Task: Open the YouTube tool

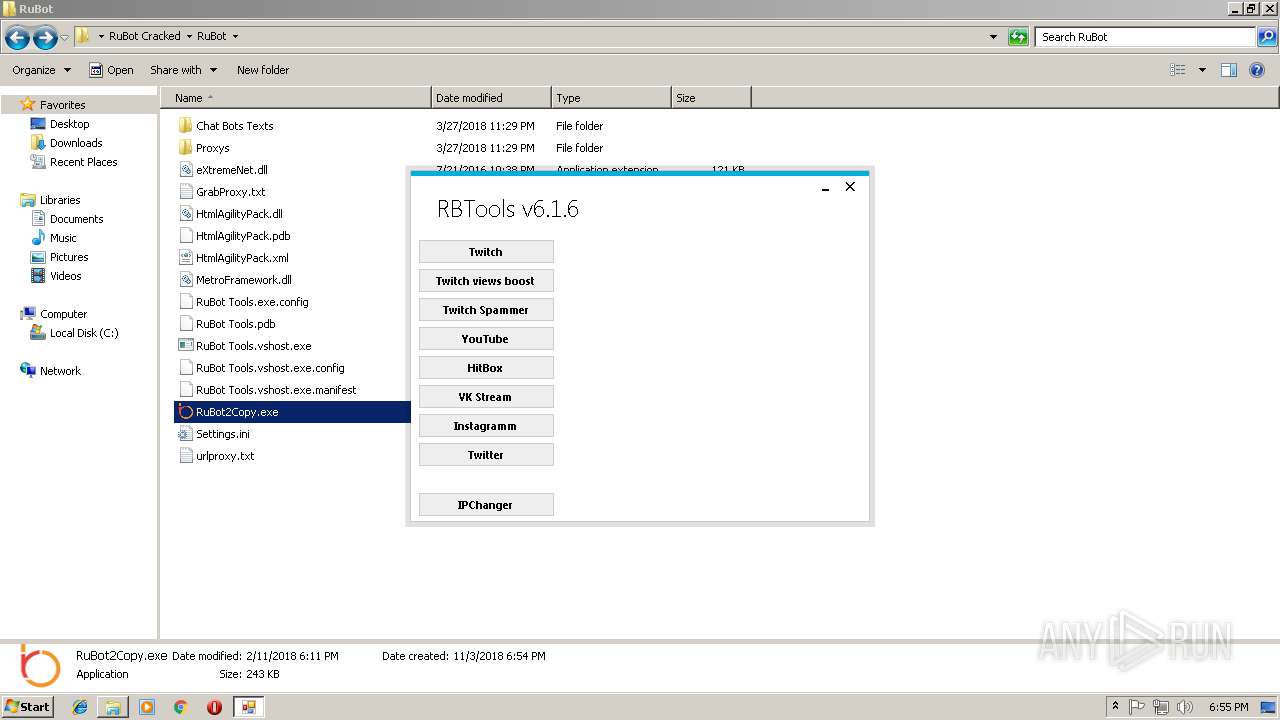Action: [x=485, y=339]
